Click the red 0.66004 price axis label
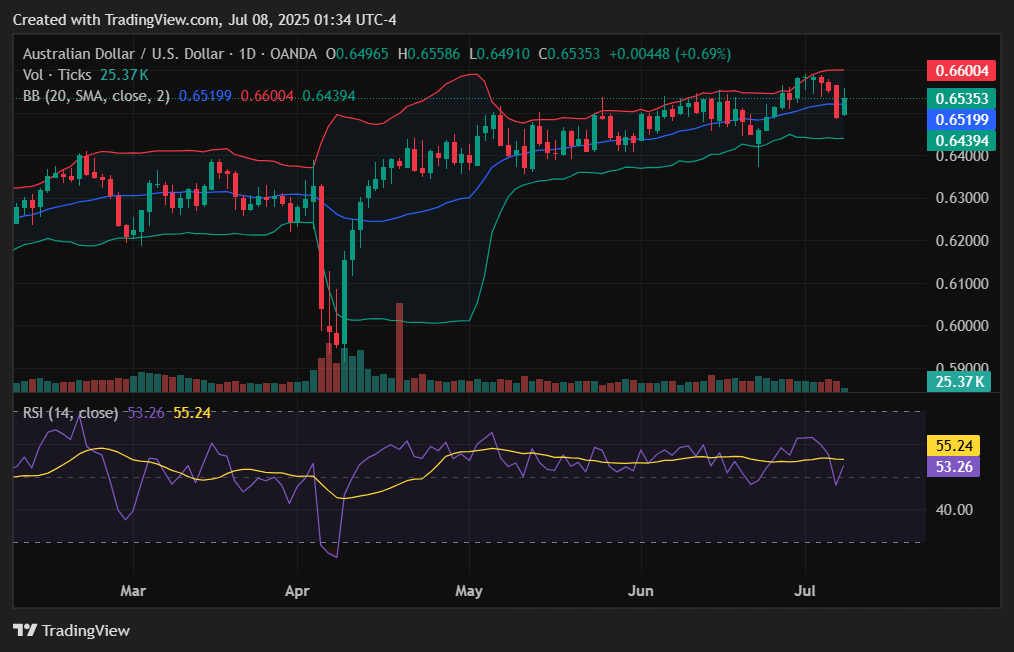Screen dimensions: 1014x652 click(962, 71)
